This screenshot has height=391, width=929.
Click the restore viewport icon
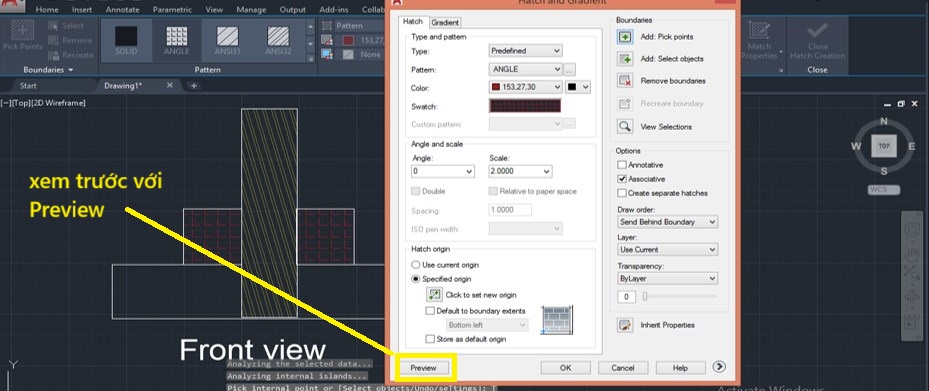pos(901,103)
